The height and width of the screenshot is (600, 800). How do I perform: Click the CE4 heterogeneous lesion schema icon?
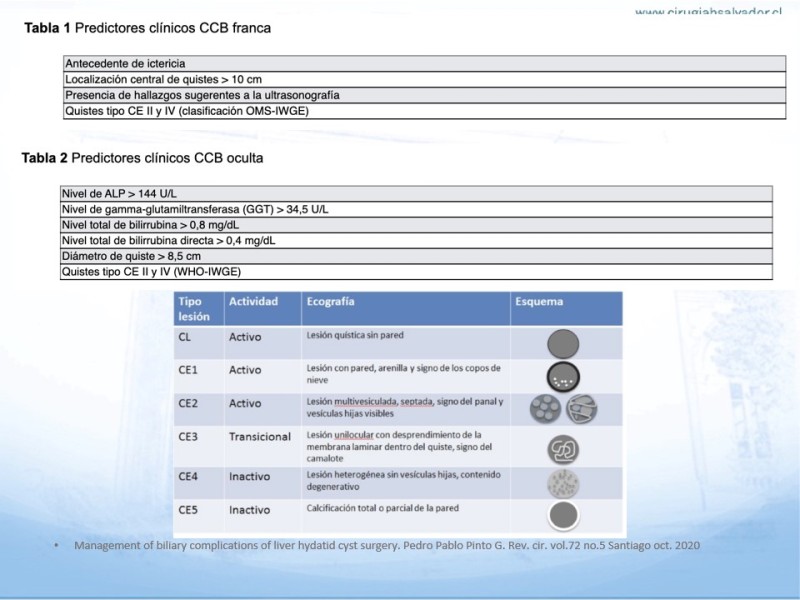coord(563,484)
